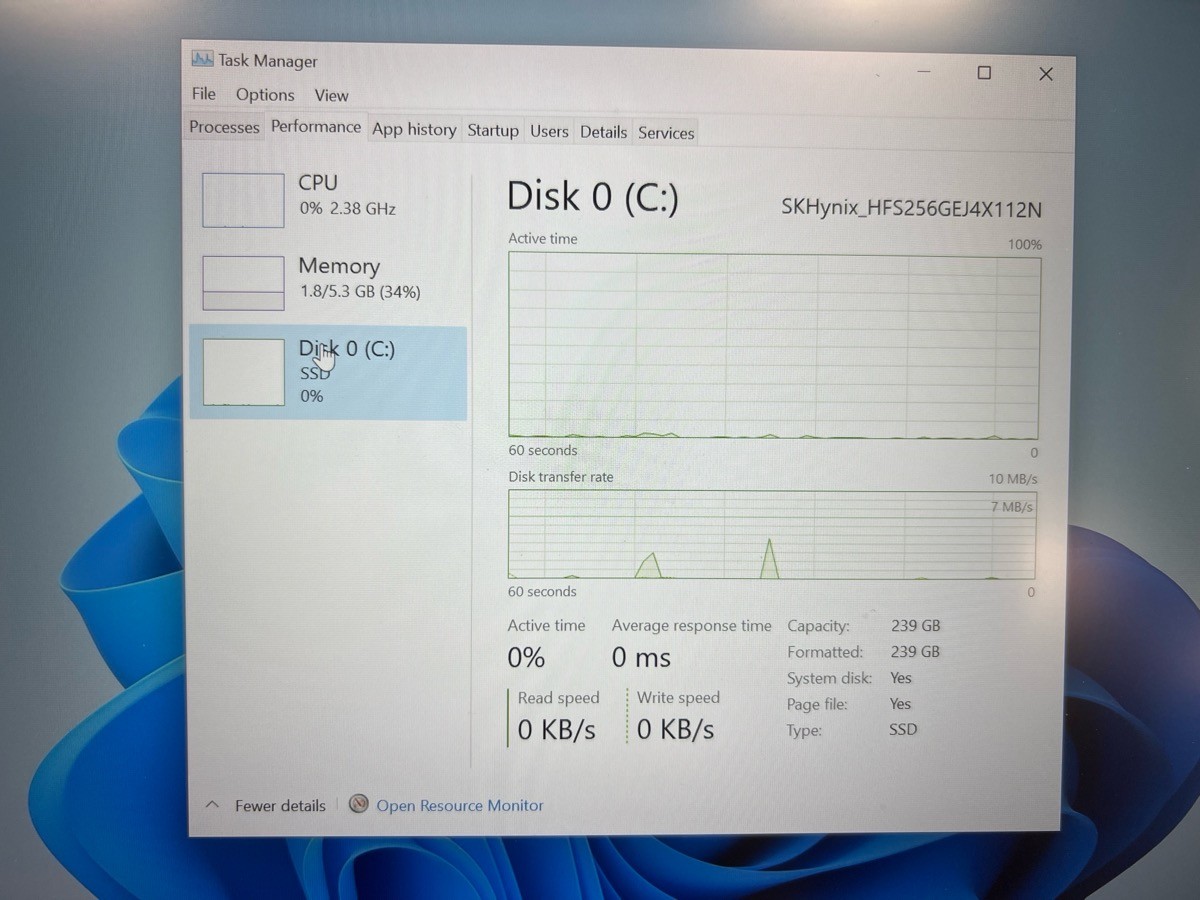Click the Memory 1.8/5.3 GB (34%) text
Screen dimensions: 1200x900
[x=360, y=292]
